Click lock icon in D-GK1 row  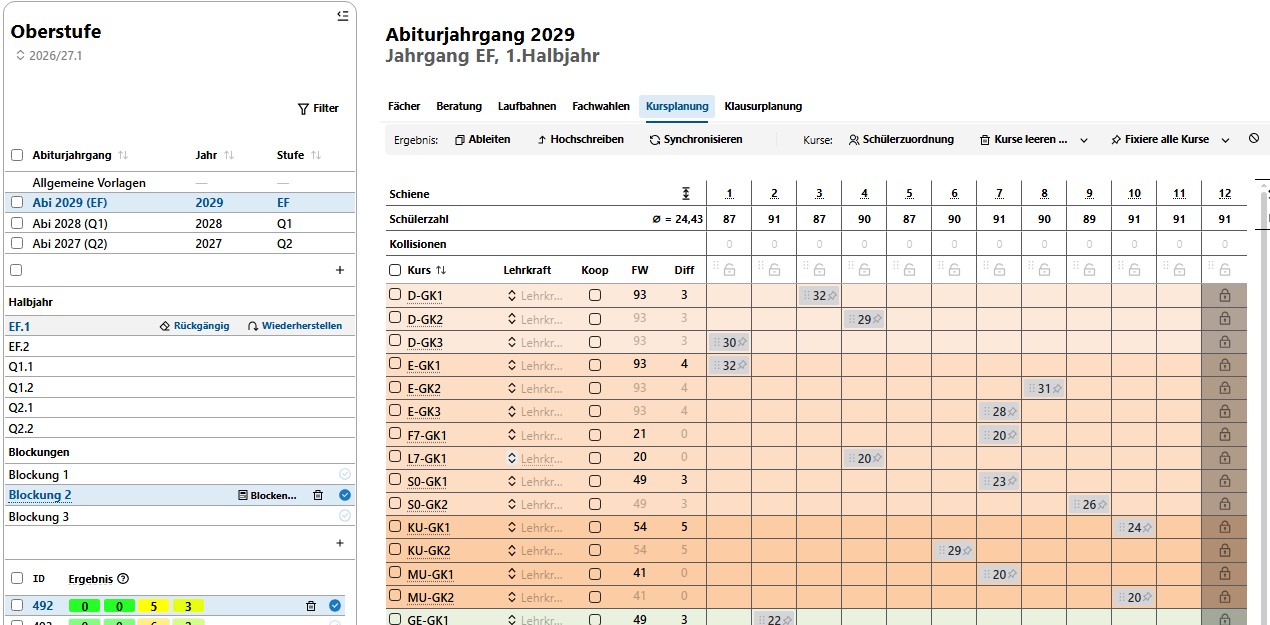(x=1224, y=295)
